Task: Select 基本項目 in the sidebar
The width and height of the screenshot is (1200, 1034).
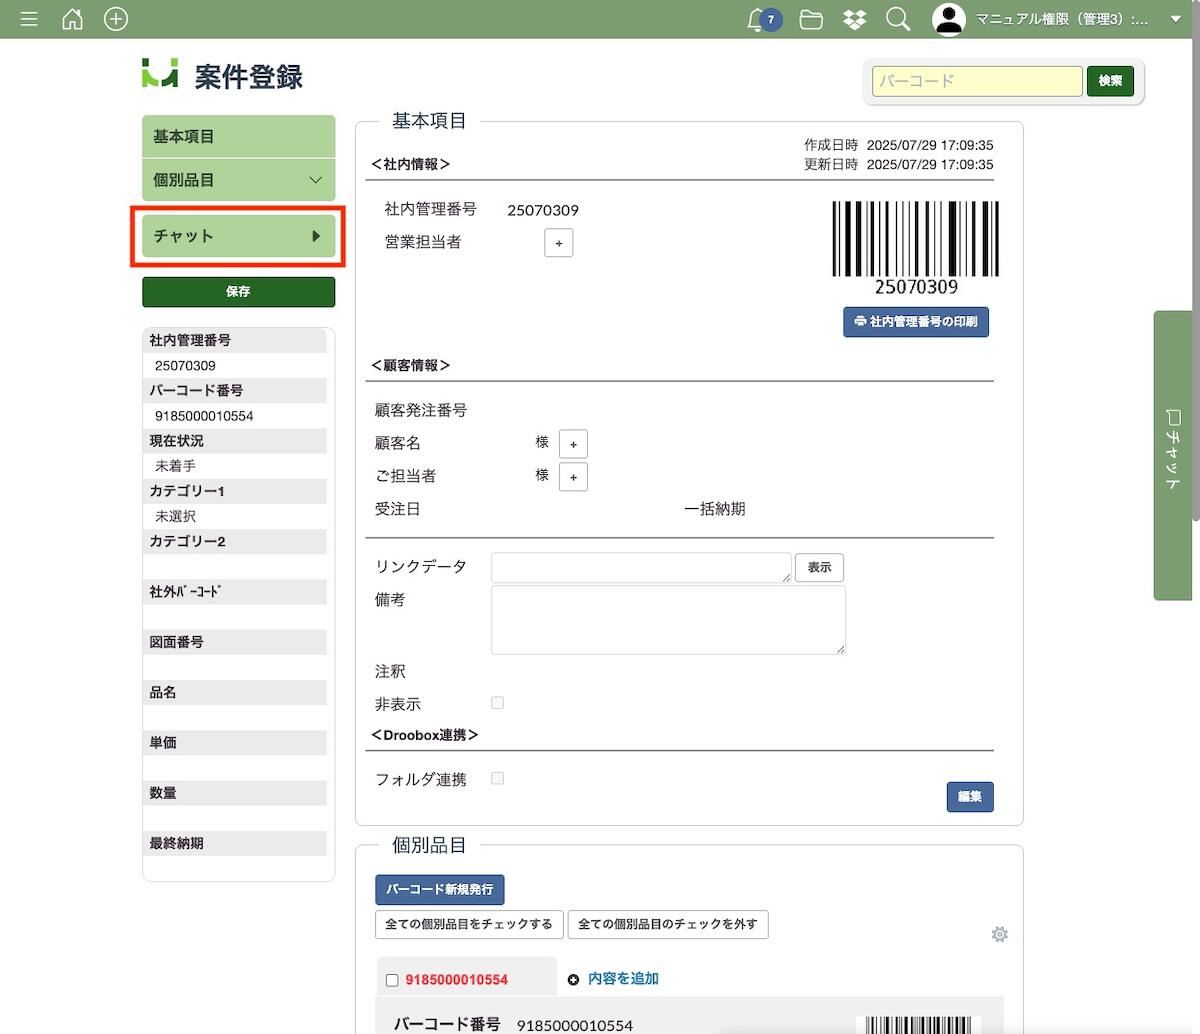Action: (238, 136)
